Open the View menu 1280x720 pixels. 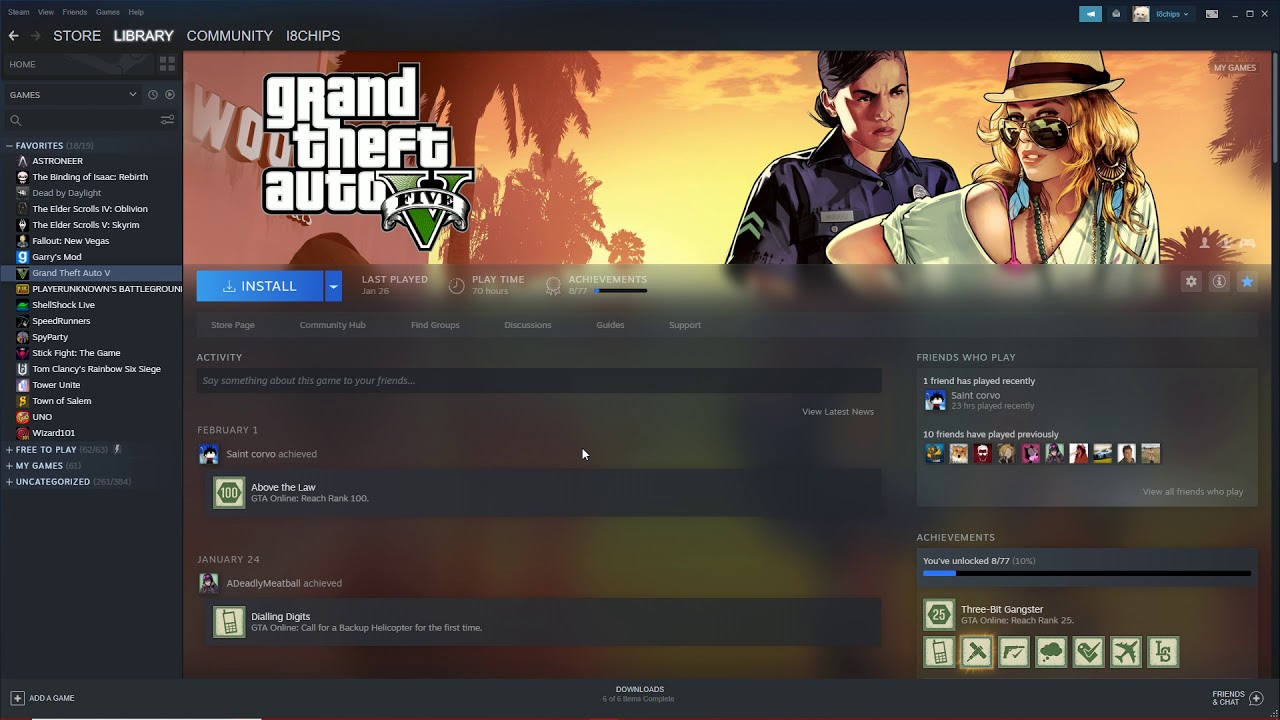point(46,12)
